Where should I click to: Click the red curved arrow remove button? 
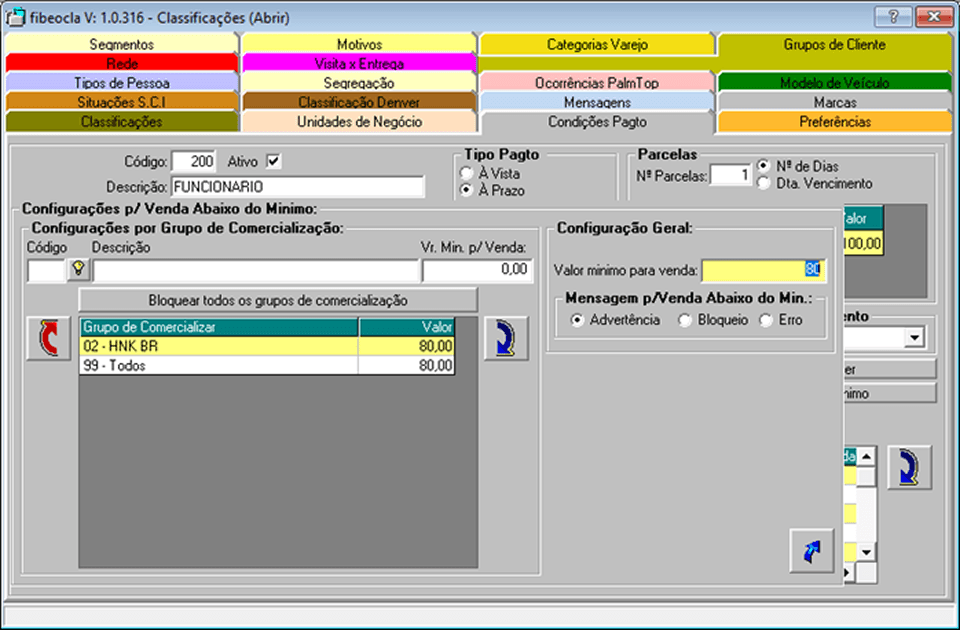click(48, 339)
